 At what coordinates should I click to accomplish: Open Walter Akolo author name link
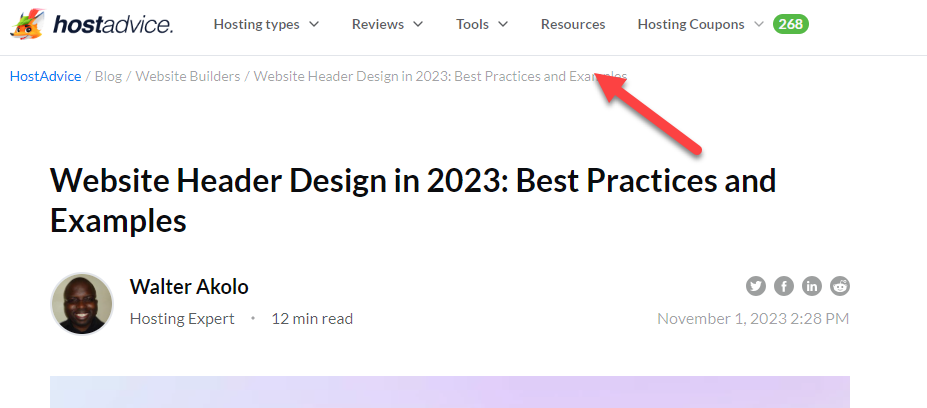[189, 287]
